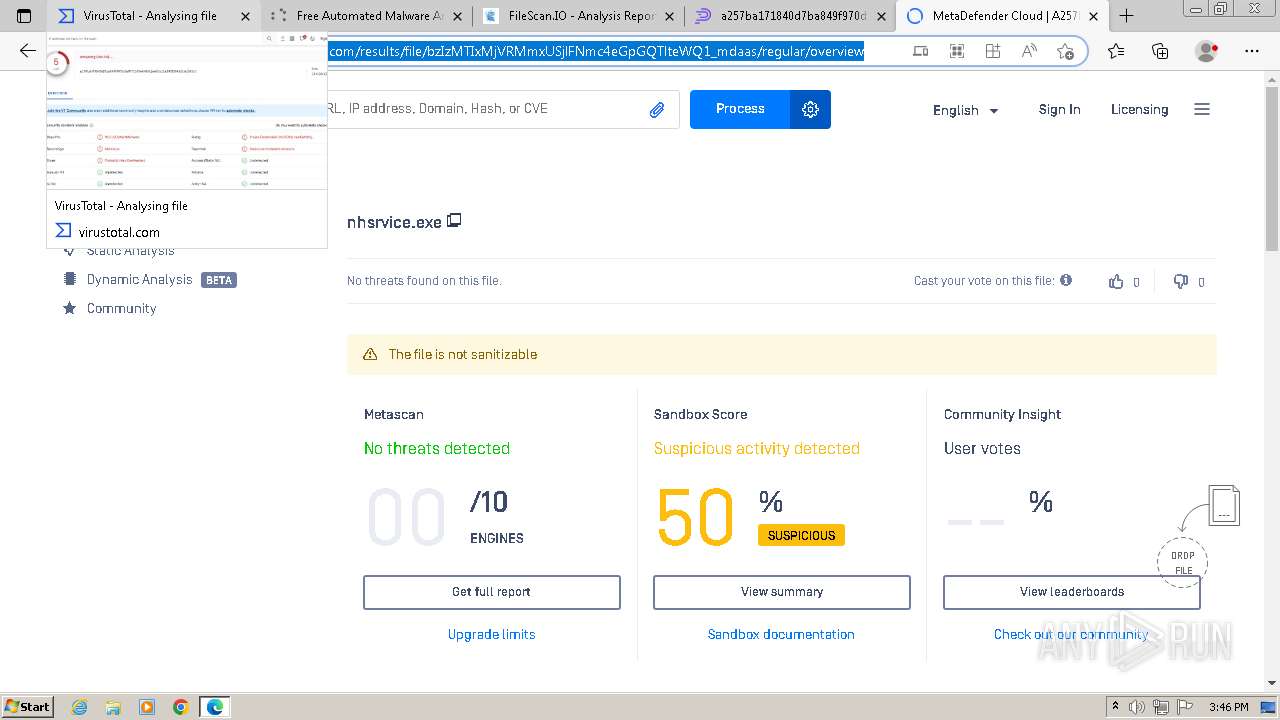The image size is (1280, 720).
Task: Click the "The file is not sanitizable" notice
Action: [782, 354]
